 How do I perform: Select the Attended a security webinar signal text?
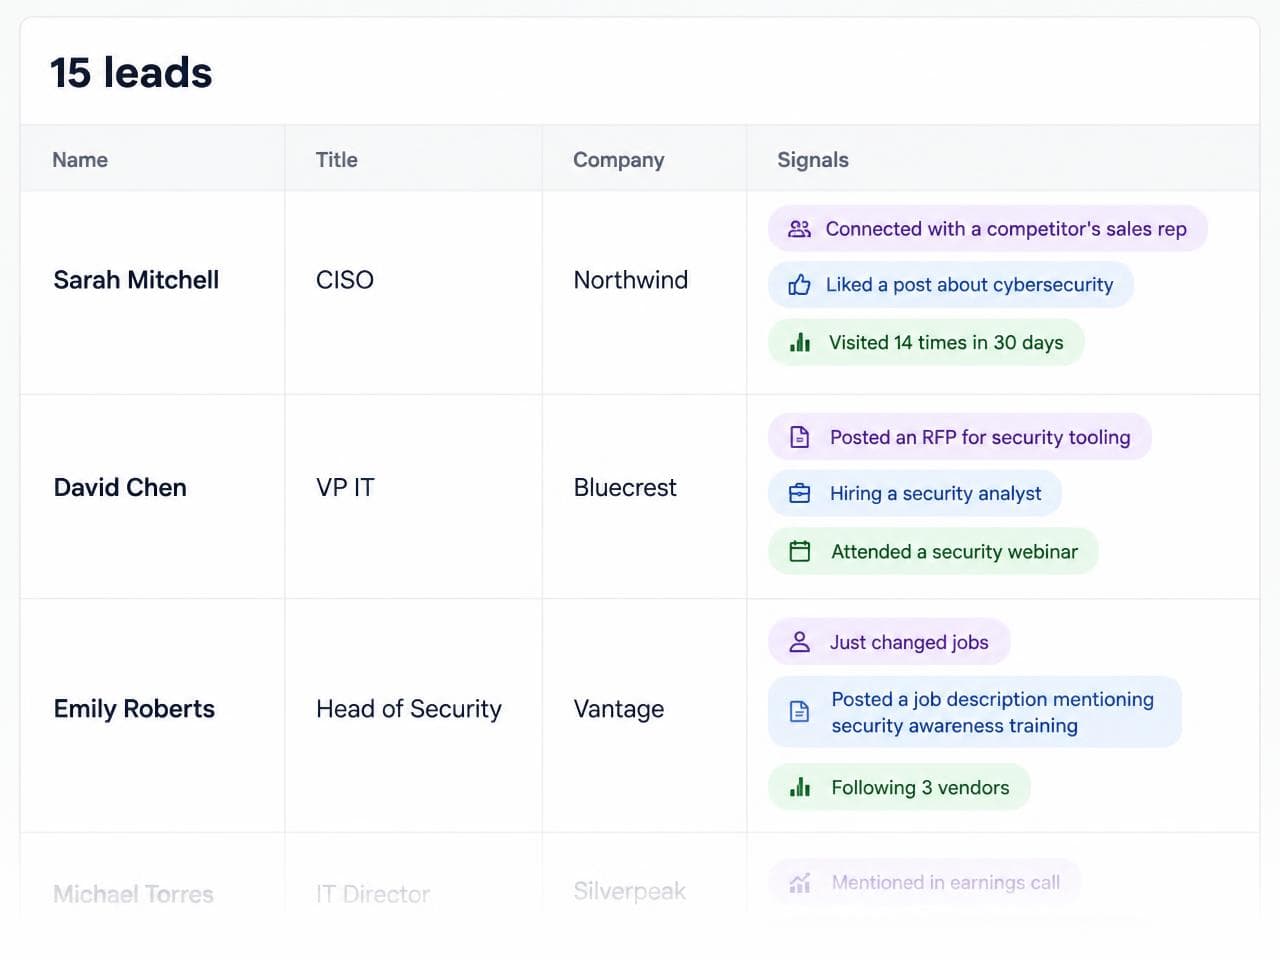954,551
